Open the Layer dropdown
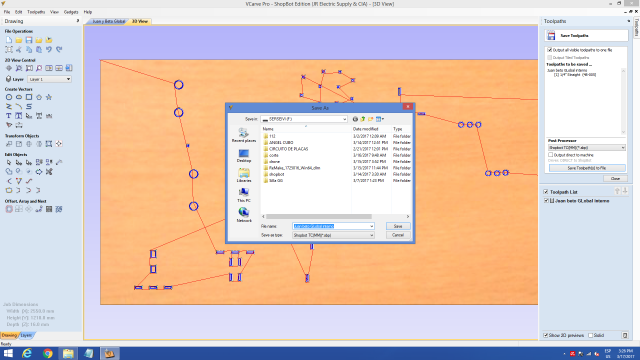The image size is (640, 360). pyautogui.click(x=49, y=79)
